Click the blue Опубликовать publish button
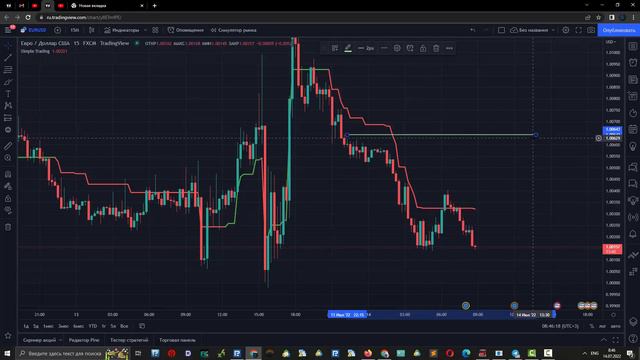 point(618,30)
